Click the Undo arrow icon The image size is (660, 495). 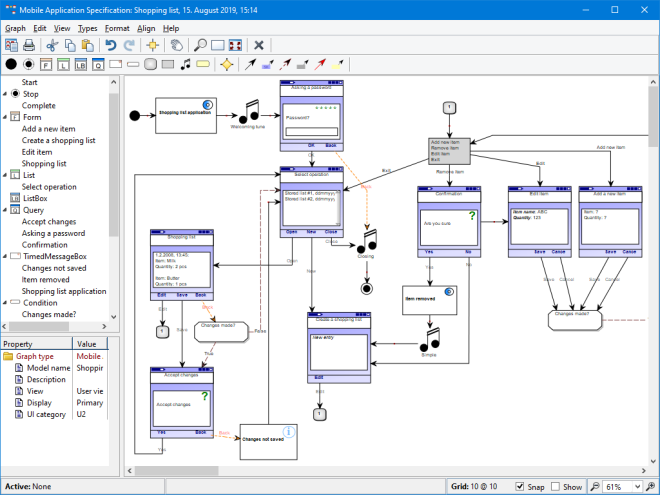111,45
